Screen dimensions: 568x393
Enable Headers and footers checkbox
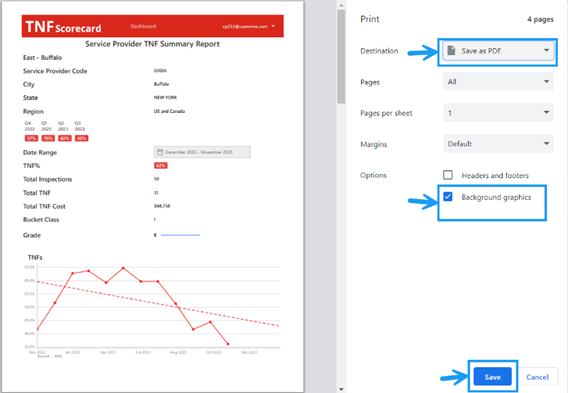pyautogui.click(x=448, y=175)
